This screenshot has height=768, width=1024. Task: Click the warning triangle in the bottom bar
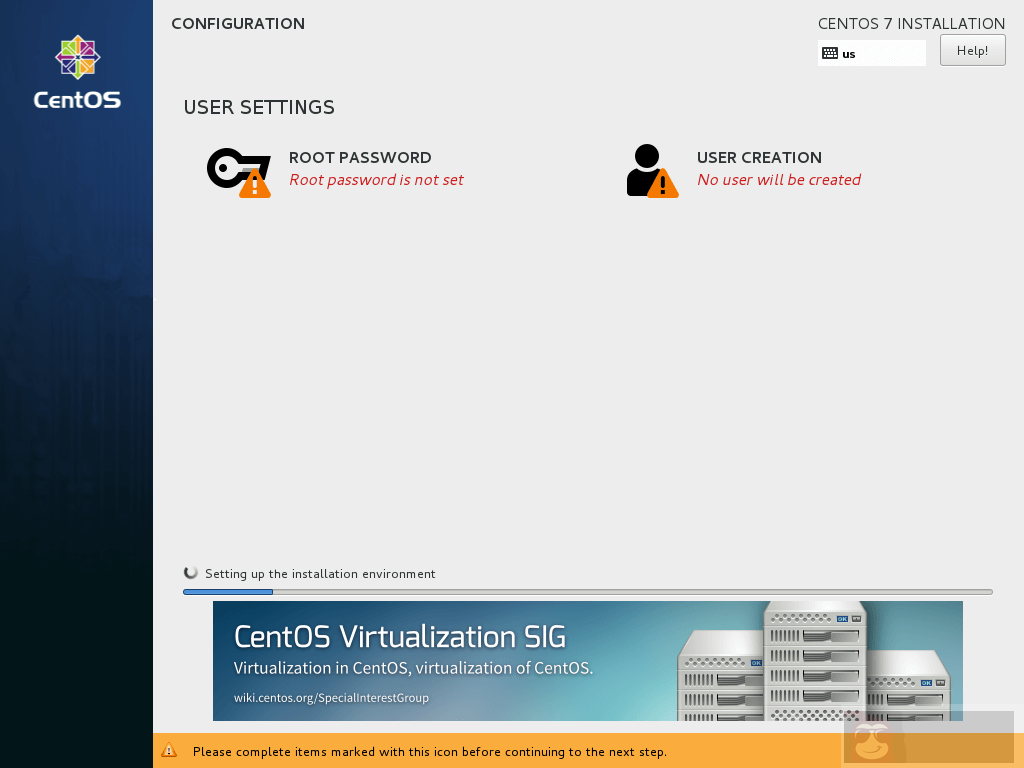pyautogui.click(x=169, y=751)
